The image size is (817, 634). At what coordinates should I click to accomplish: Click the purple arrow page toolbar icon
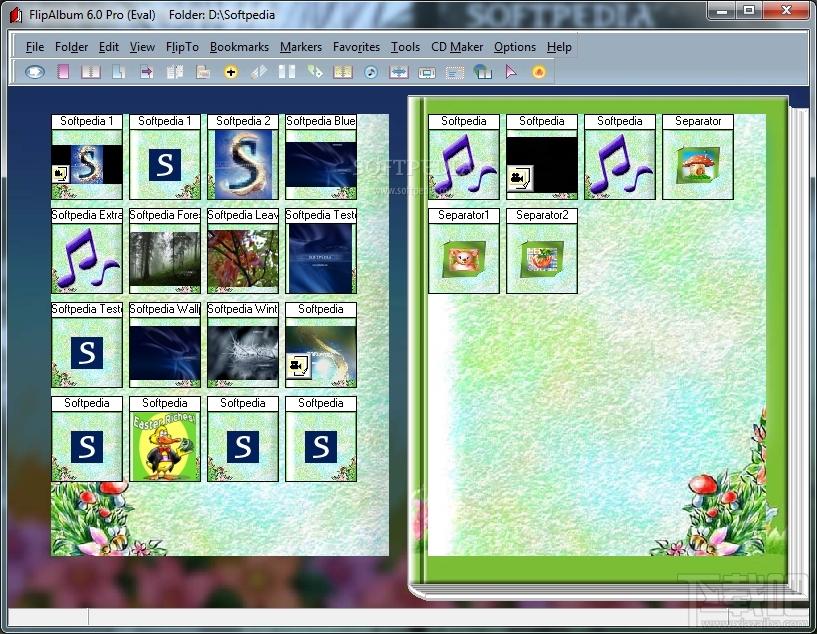(x=147, y=72)
